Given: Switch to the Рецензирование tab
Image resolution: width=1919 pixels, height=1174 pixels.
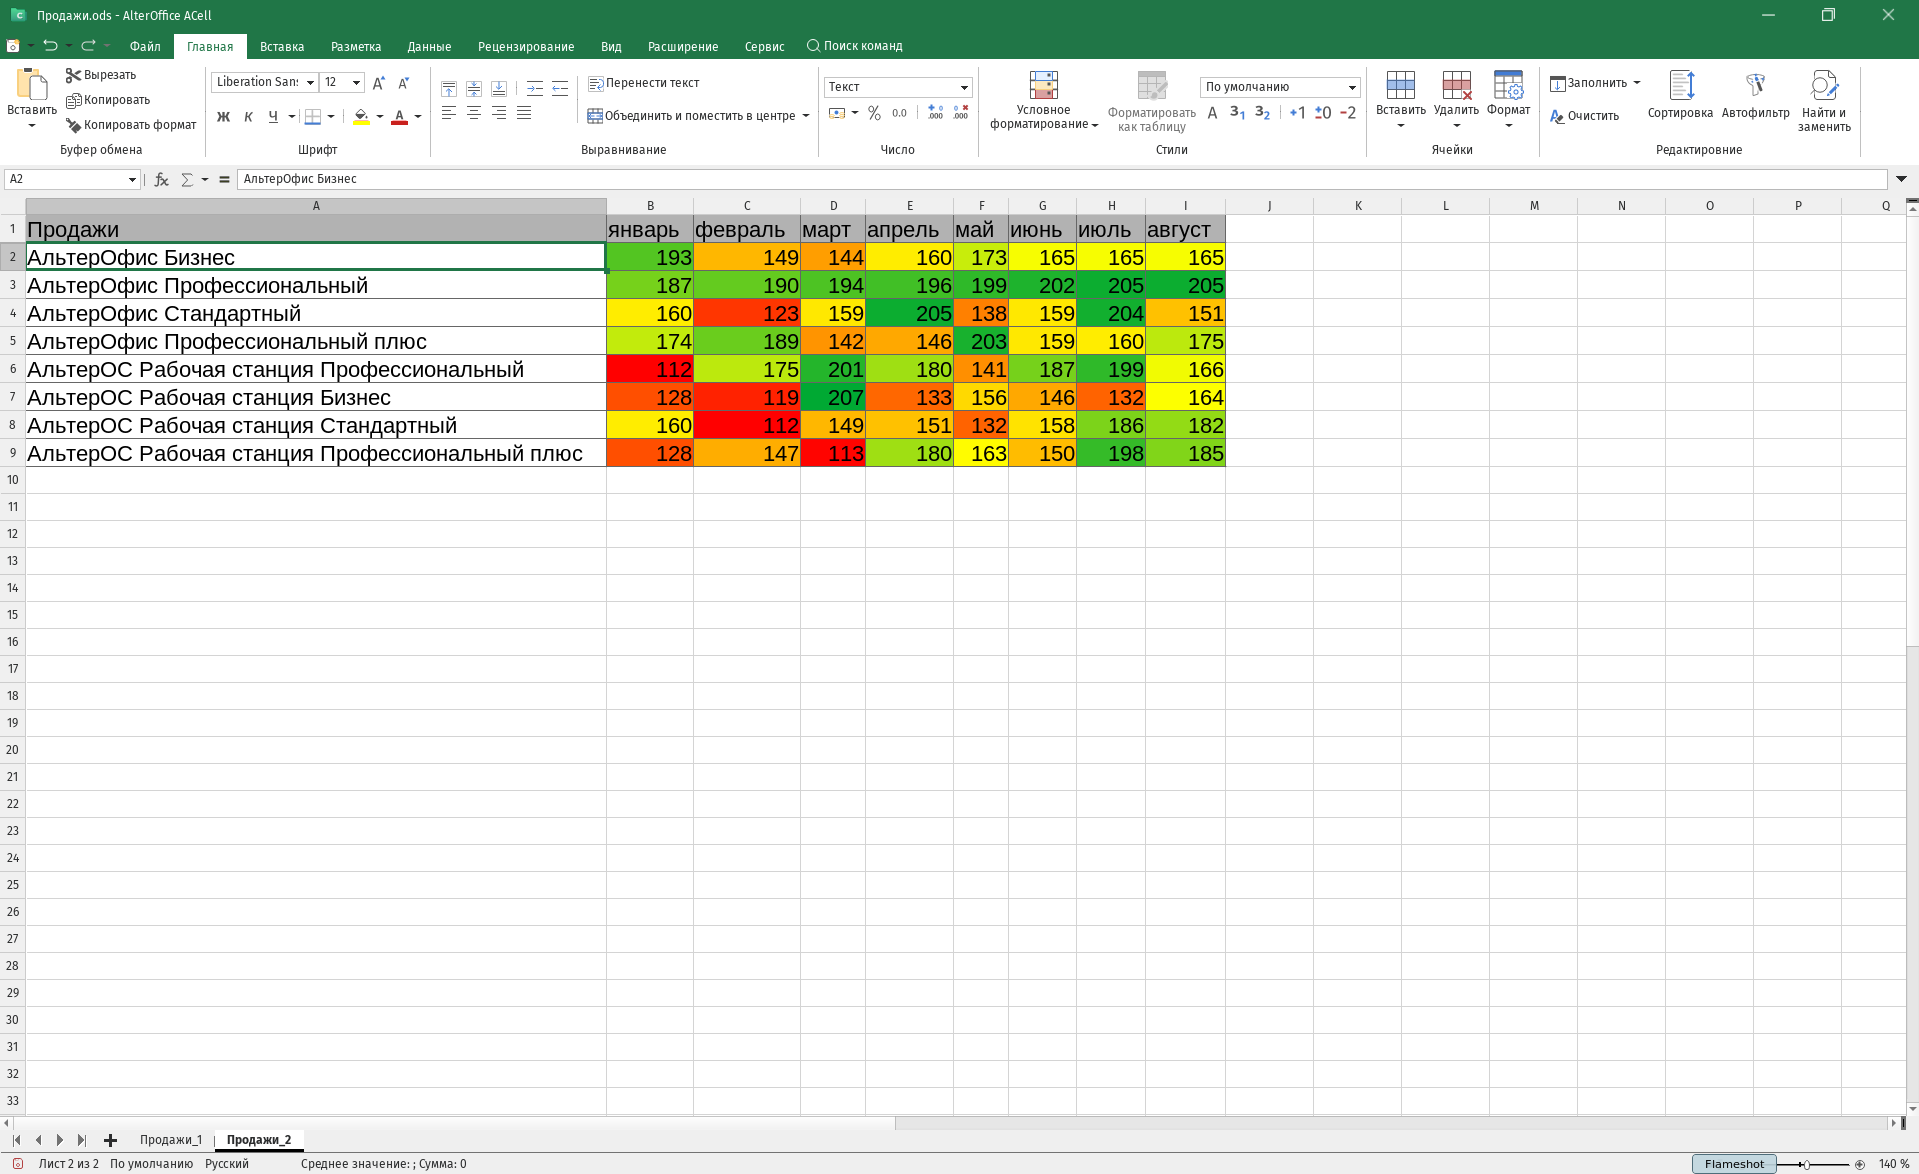Looking at the screenshot, I should click(526, 46).
